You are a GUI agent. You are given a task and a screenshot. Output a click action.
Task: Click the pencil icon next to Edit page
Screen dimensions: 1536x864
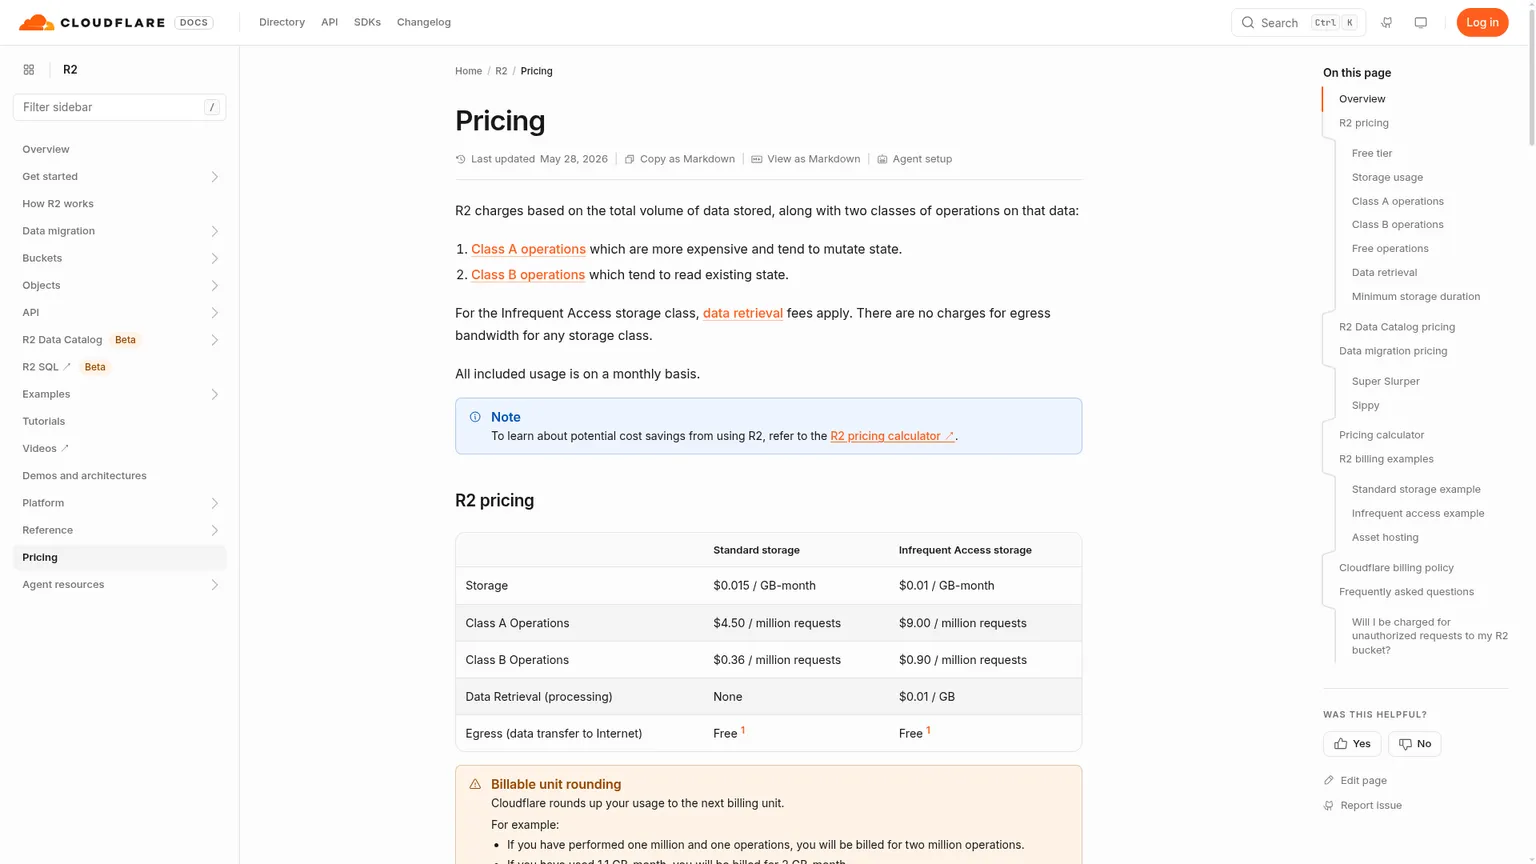[x=1329, y=780]
